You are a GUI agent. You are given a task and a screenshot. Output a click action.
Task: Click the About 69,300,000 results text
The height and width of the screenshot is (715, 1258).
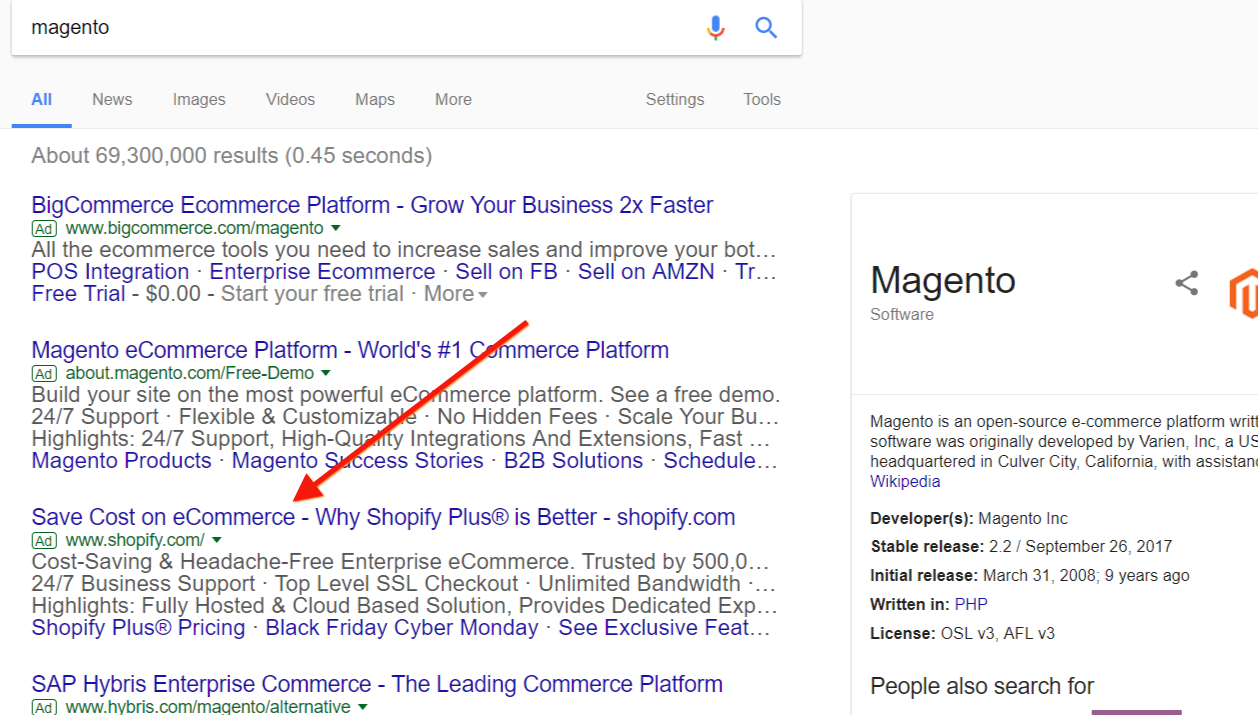pos(232,156)
